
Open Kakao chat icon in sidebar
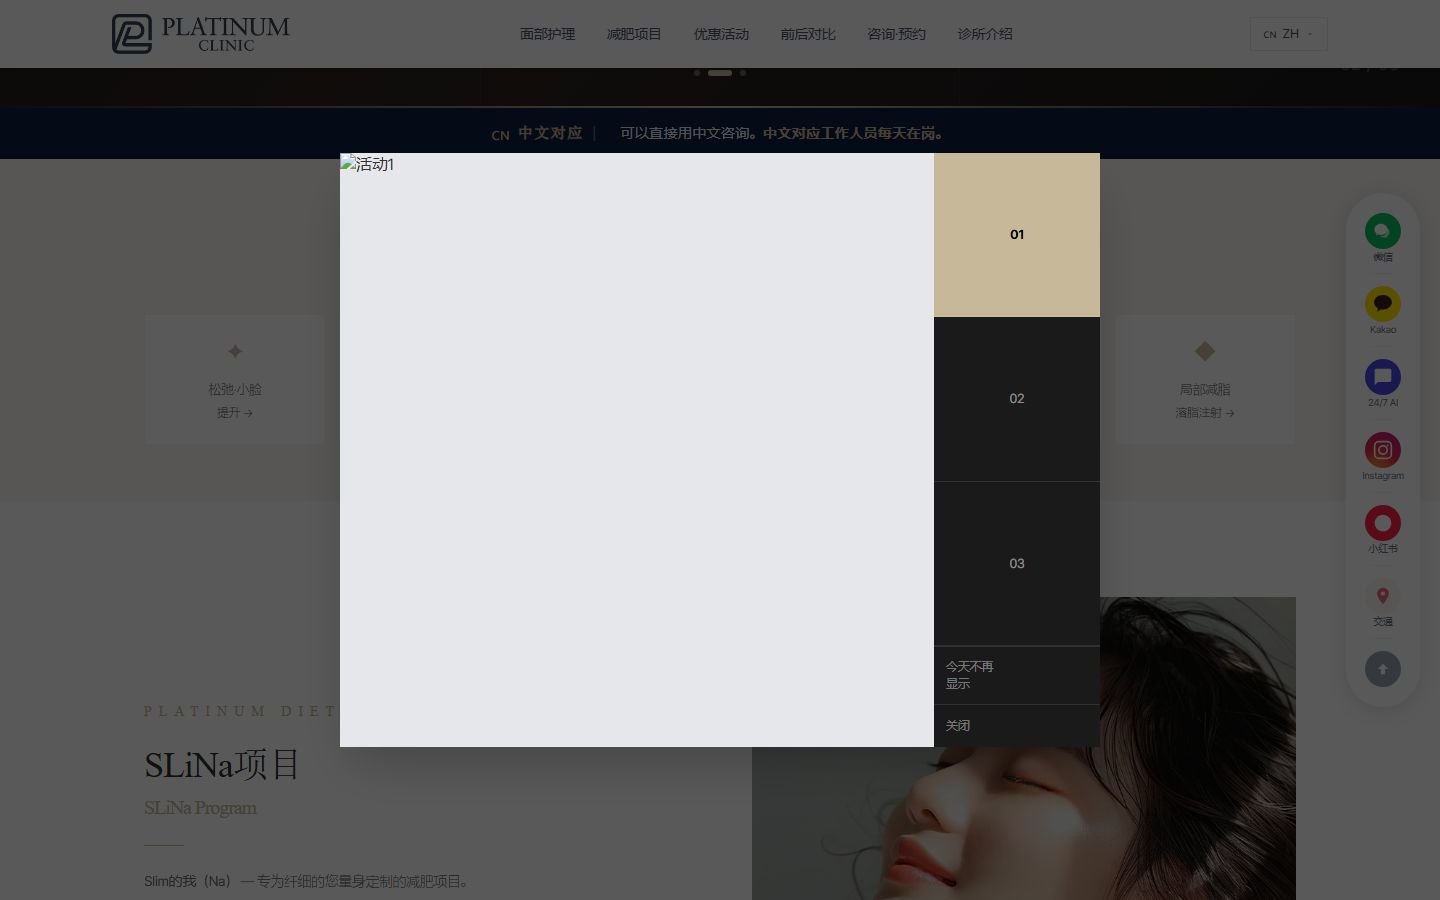point(1383,304)
